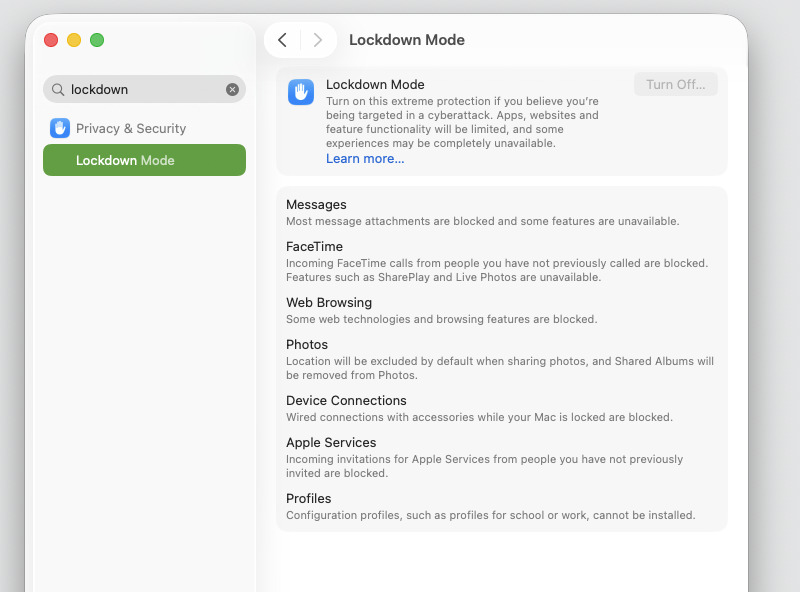Open the Learn more... link

coord(365,159)
